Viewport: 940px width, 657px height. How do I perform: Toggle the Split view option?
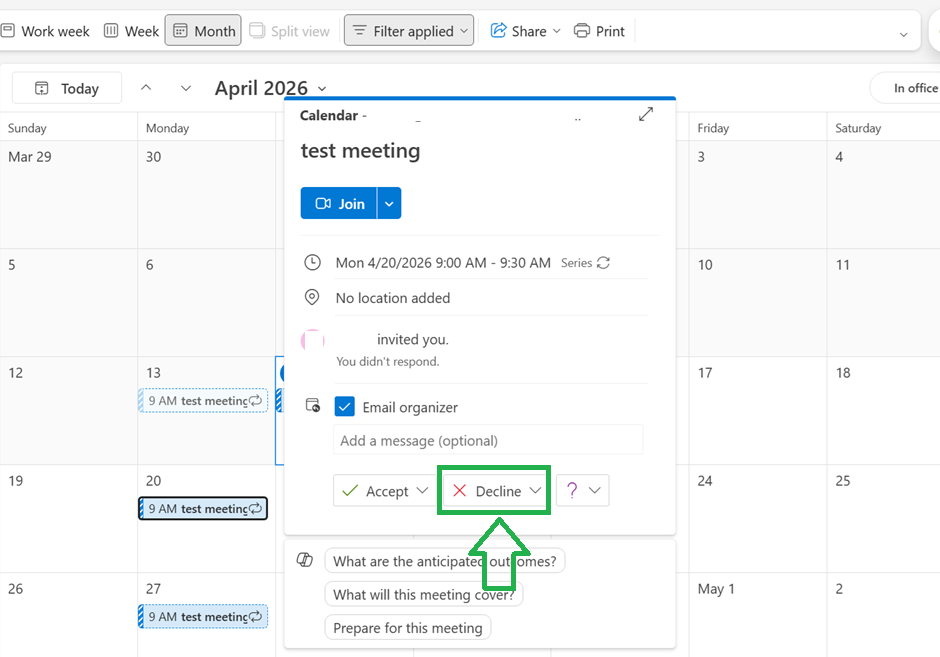[x=290, y=31]
